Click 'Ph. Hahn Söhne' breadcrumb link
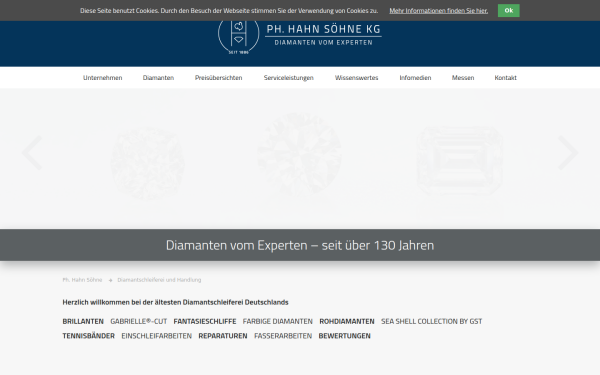 82,280
